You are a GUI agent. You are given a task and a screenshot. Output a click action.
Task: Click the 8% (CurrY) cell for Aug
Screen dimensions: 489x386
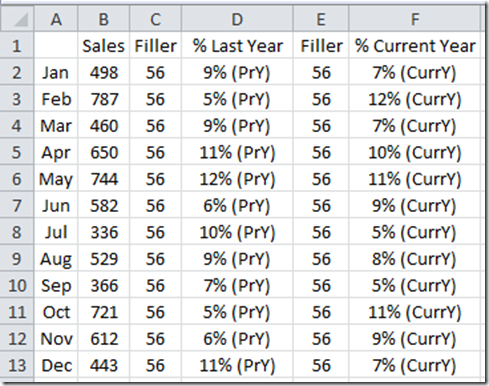(x=415, y=258)
